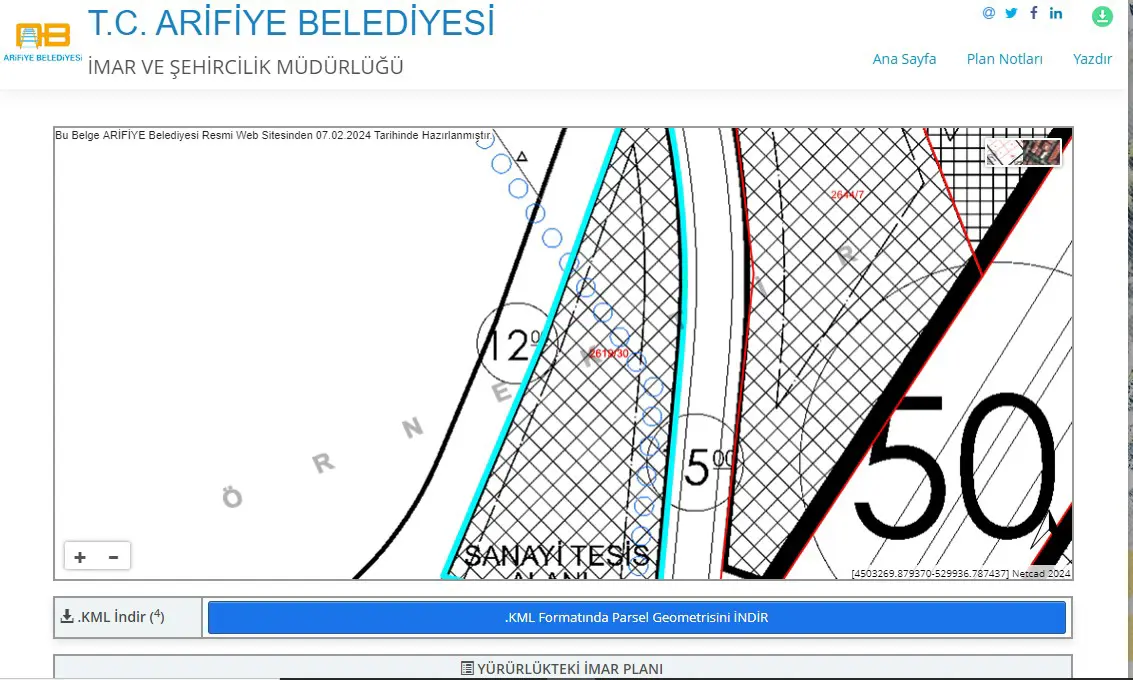Zoom in the map with plus button
Viewport: 1133px width, 680px height.
pos(80,556)
